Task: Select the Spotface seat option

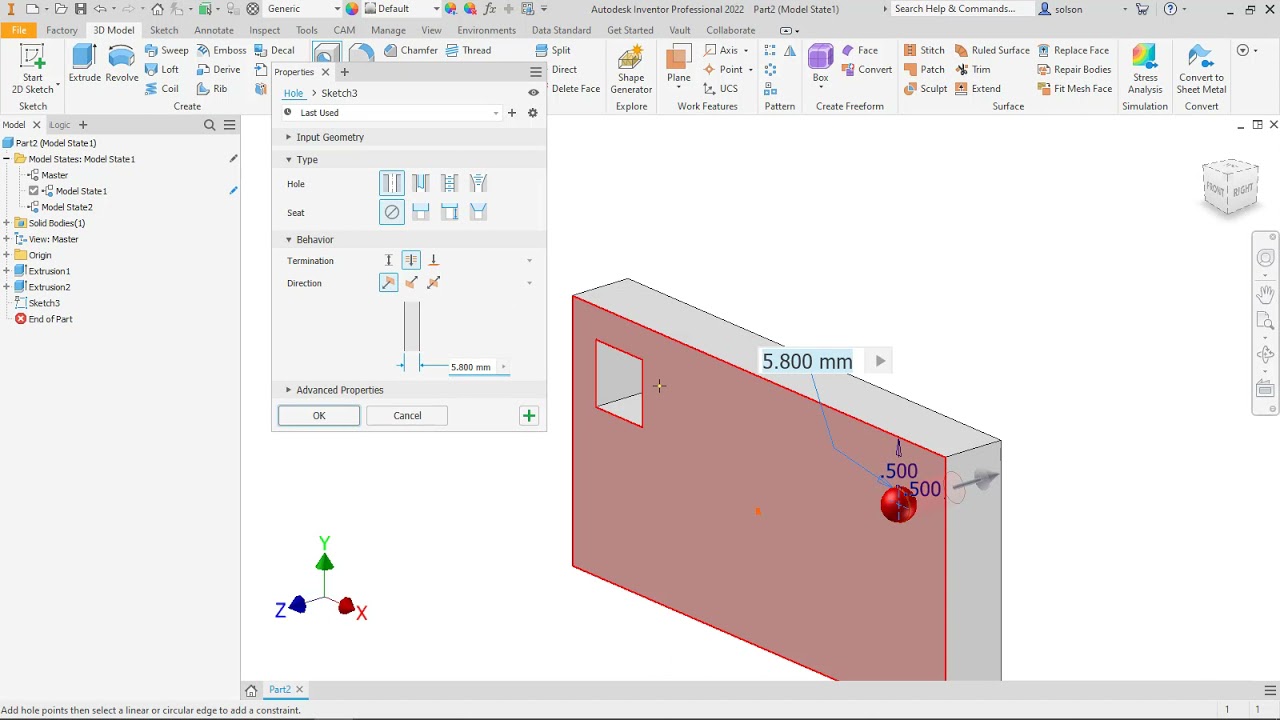Action: pos(450,212)
